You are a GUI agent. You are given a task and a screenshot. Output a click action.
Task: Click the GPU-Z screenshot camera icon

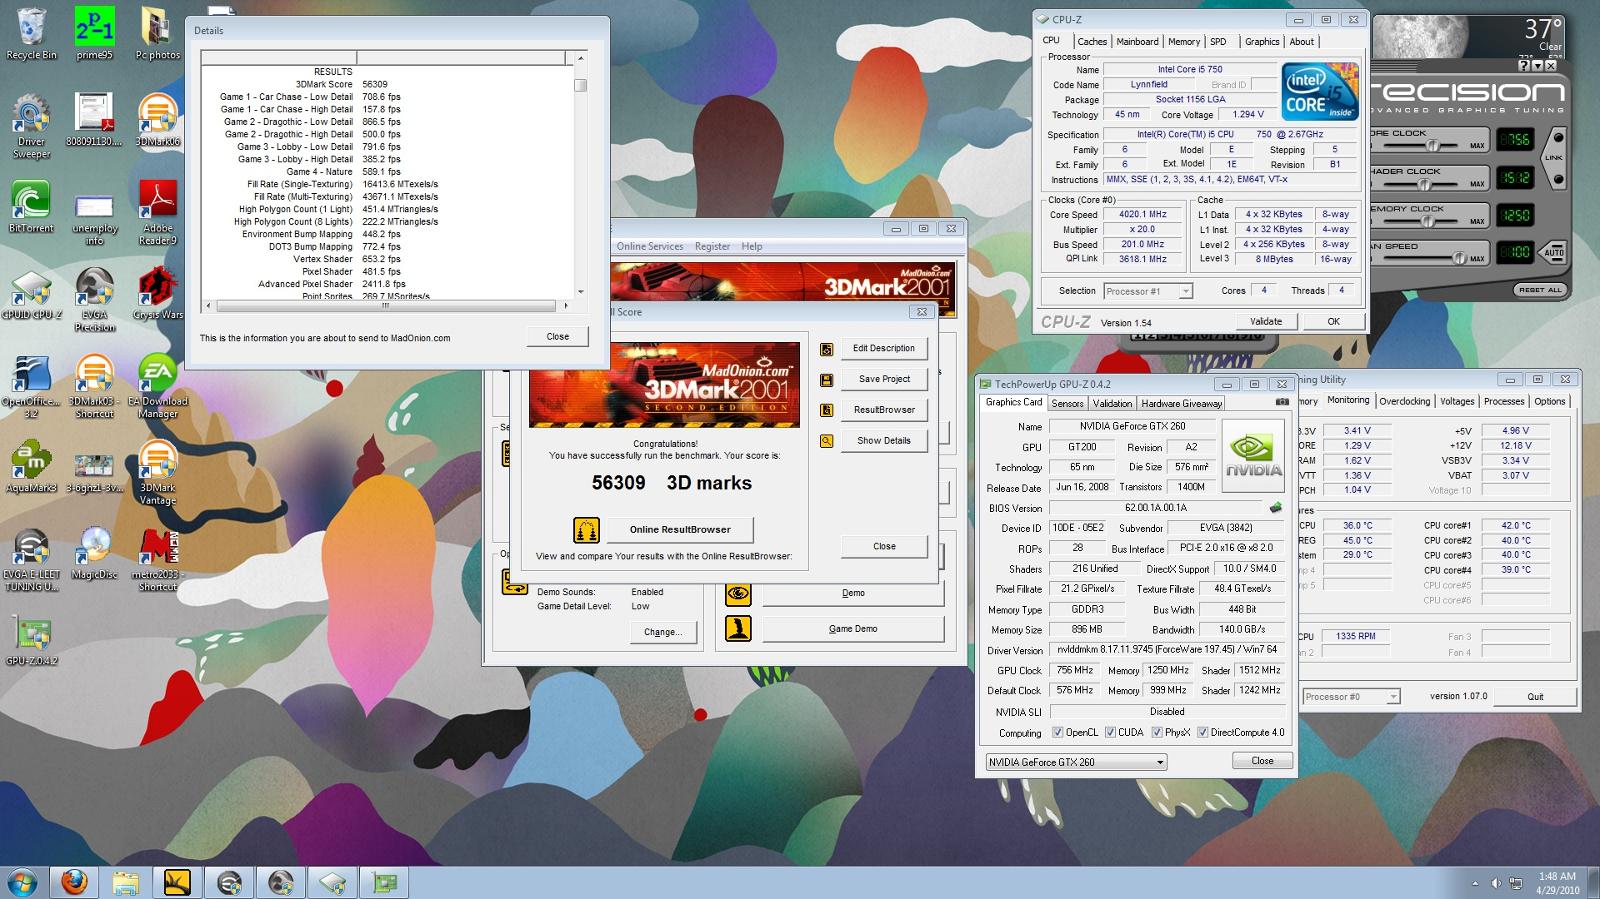pos(1282,402)
